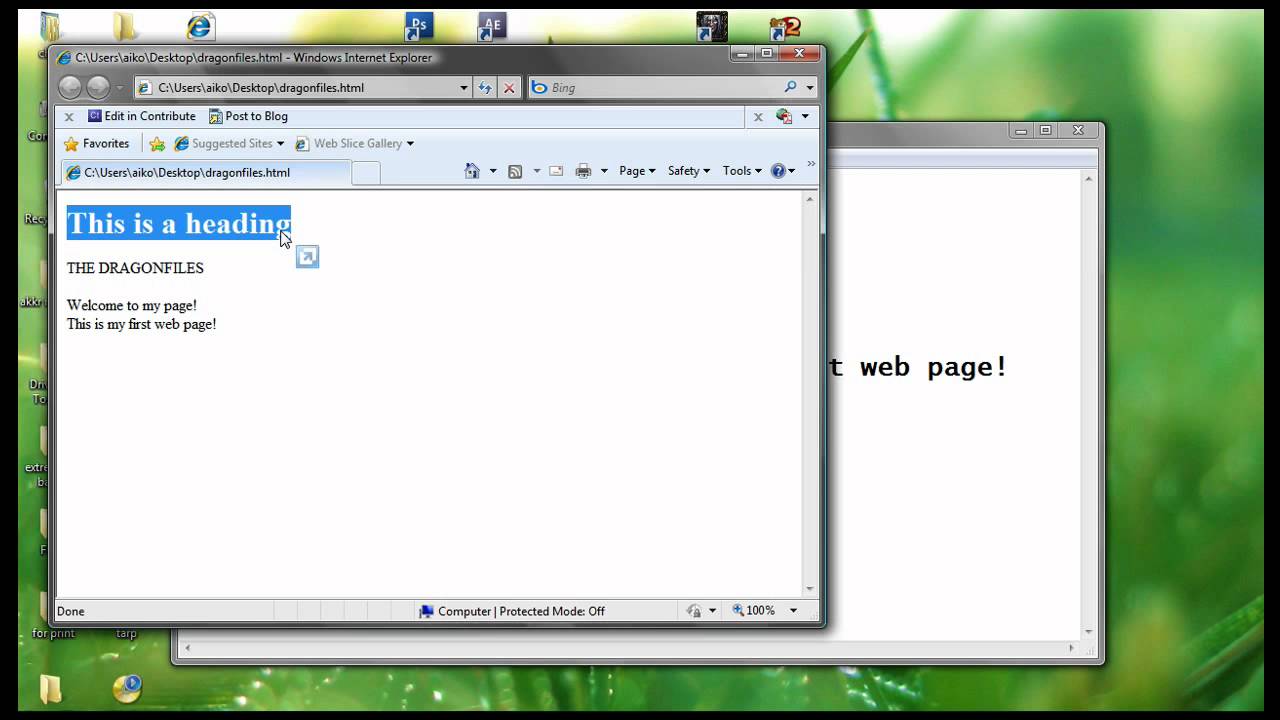Click the text 'Welcome to my page!'
1280x720 pixels.
point(132,305)
